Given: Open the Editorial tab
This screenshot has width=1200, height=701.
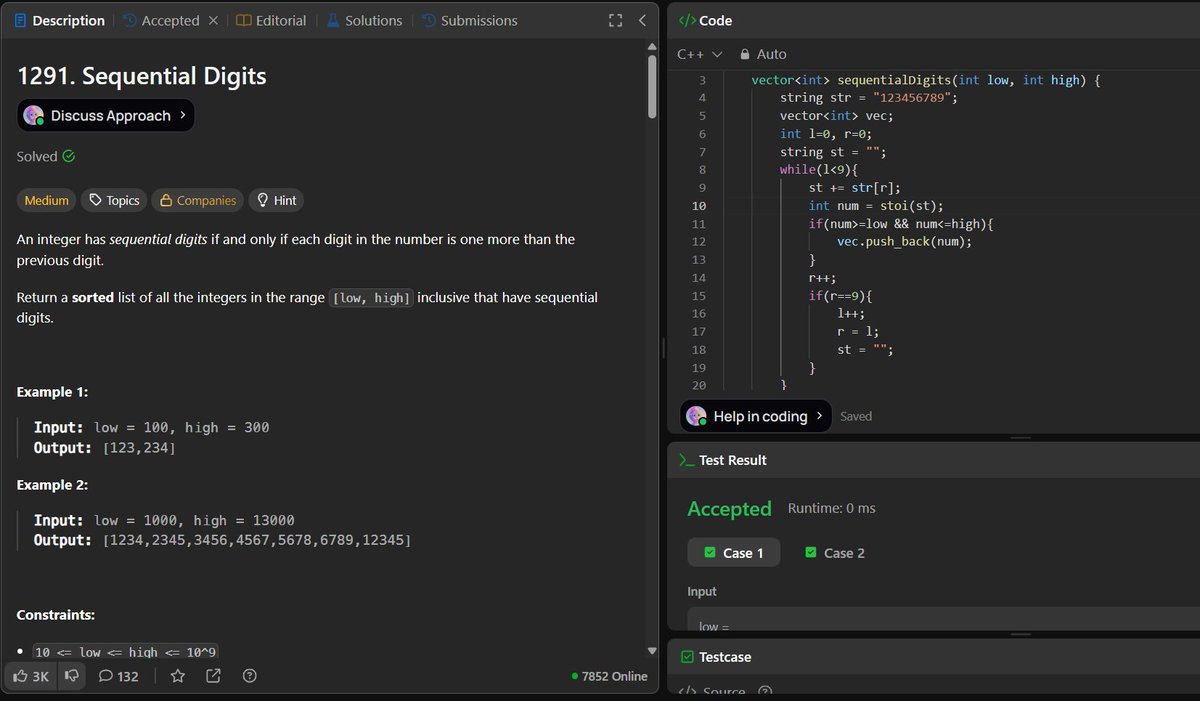Looking at the screenshot, I should pyautogui.click(x=271, y=20).
